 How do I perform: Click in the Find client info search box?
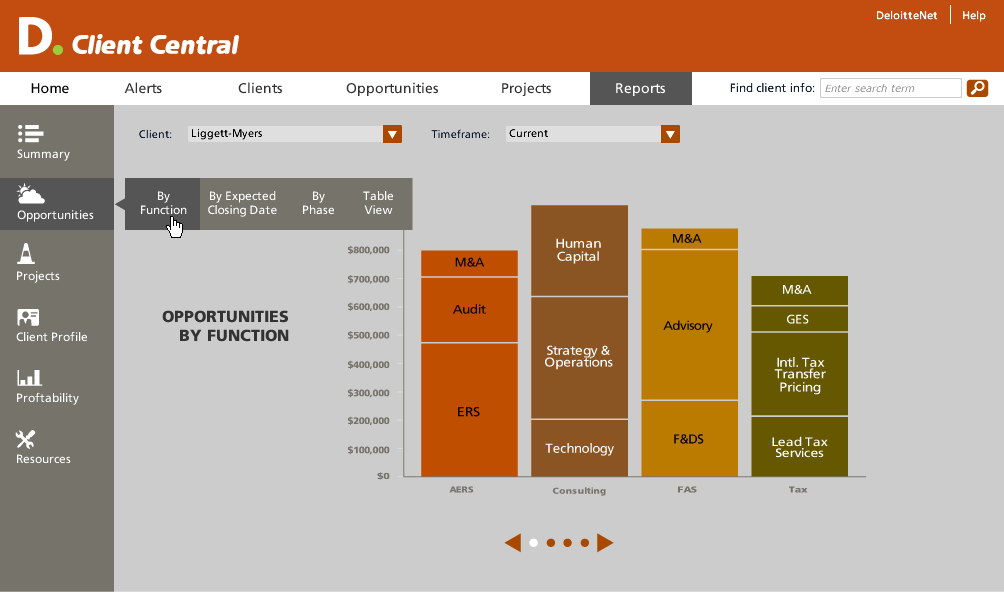point(891,88)
